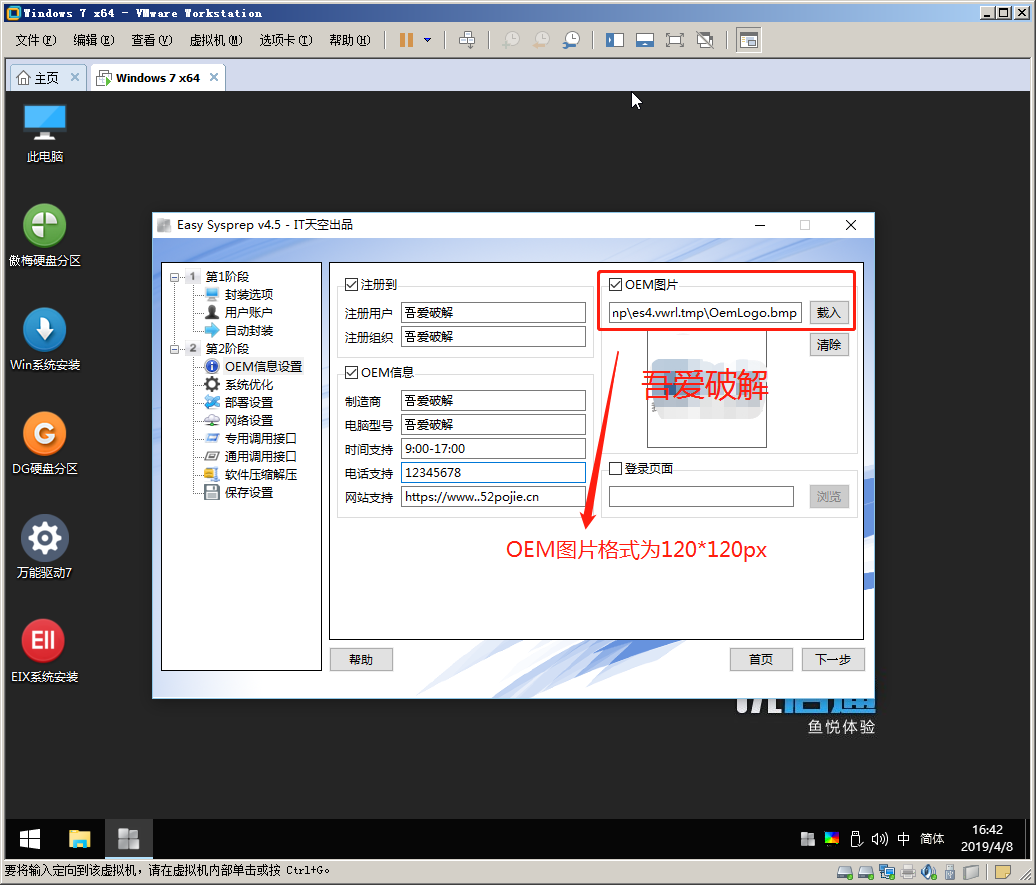
Task: Enable the 登录页面 checkbox
Action: tap(615, 469)
